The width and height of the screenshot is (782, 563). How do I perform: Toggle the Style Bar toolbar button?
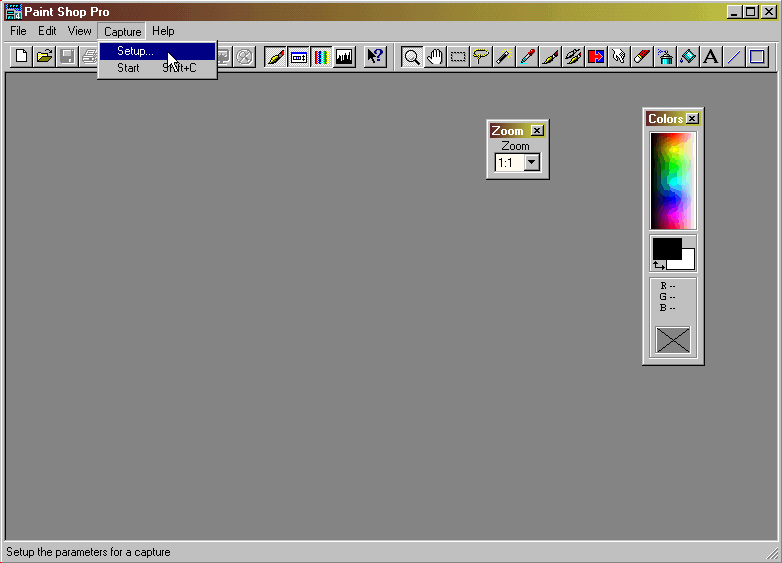(x=299, y=57)
